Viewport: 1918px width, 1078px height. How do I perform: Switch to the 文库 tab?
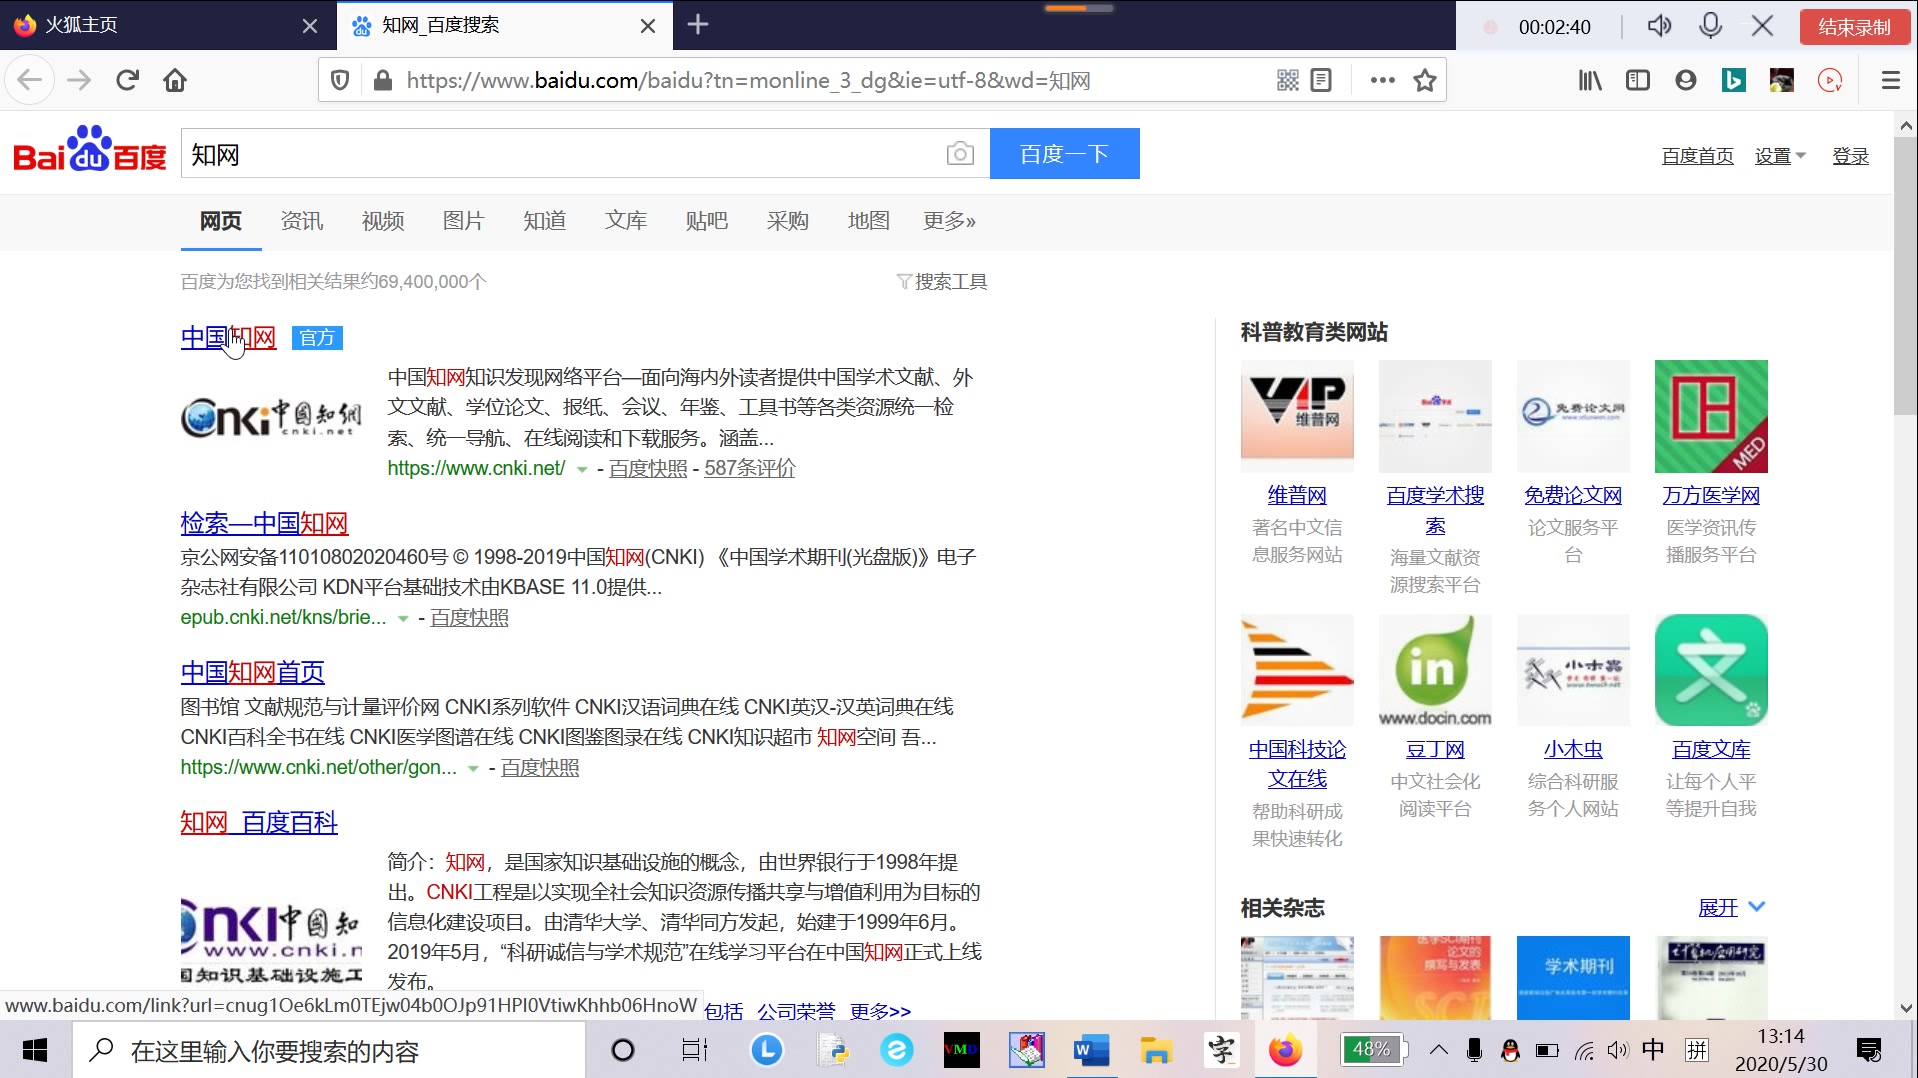(x=626, y=221)
